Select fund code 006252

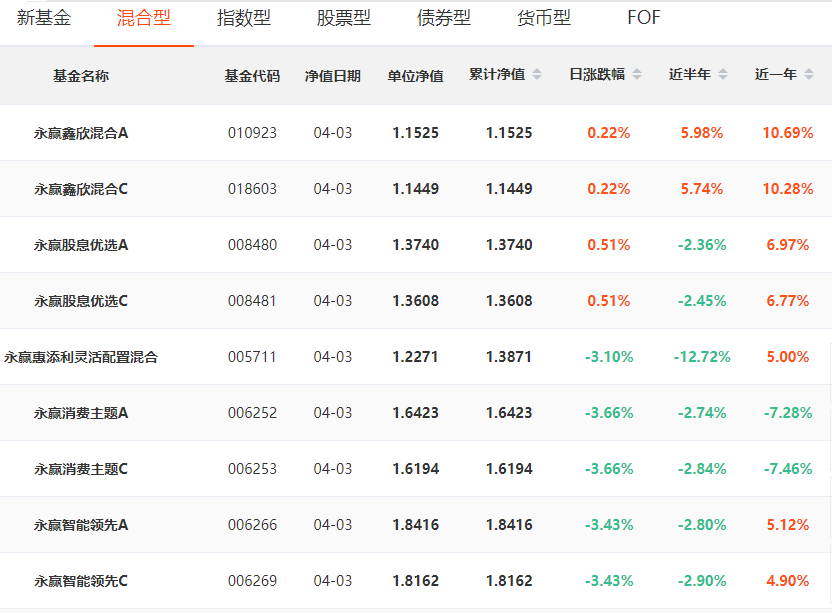(x=253, y=413)
